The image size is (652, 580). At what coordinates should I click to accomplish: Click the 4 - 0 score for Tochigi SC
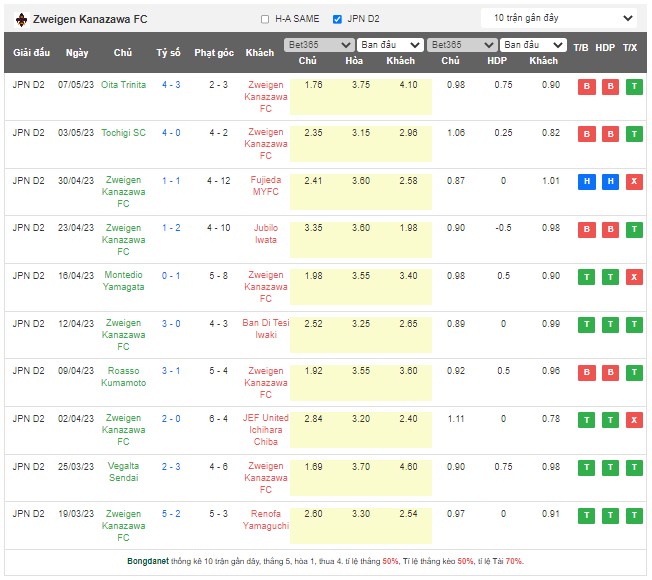[171, 133]
